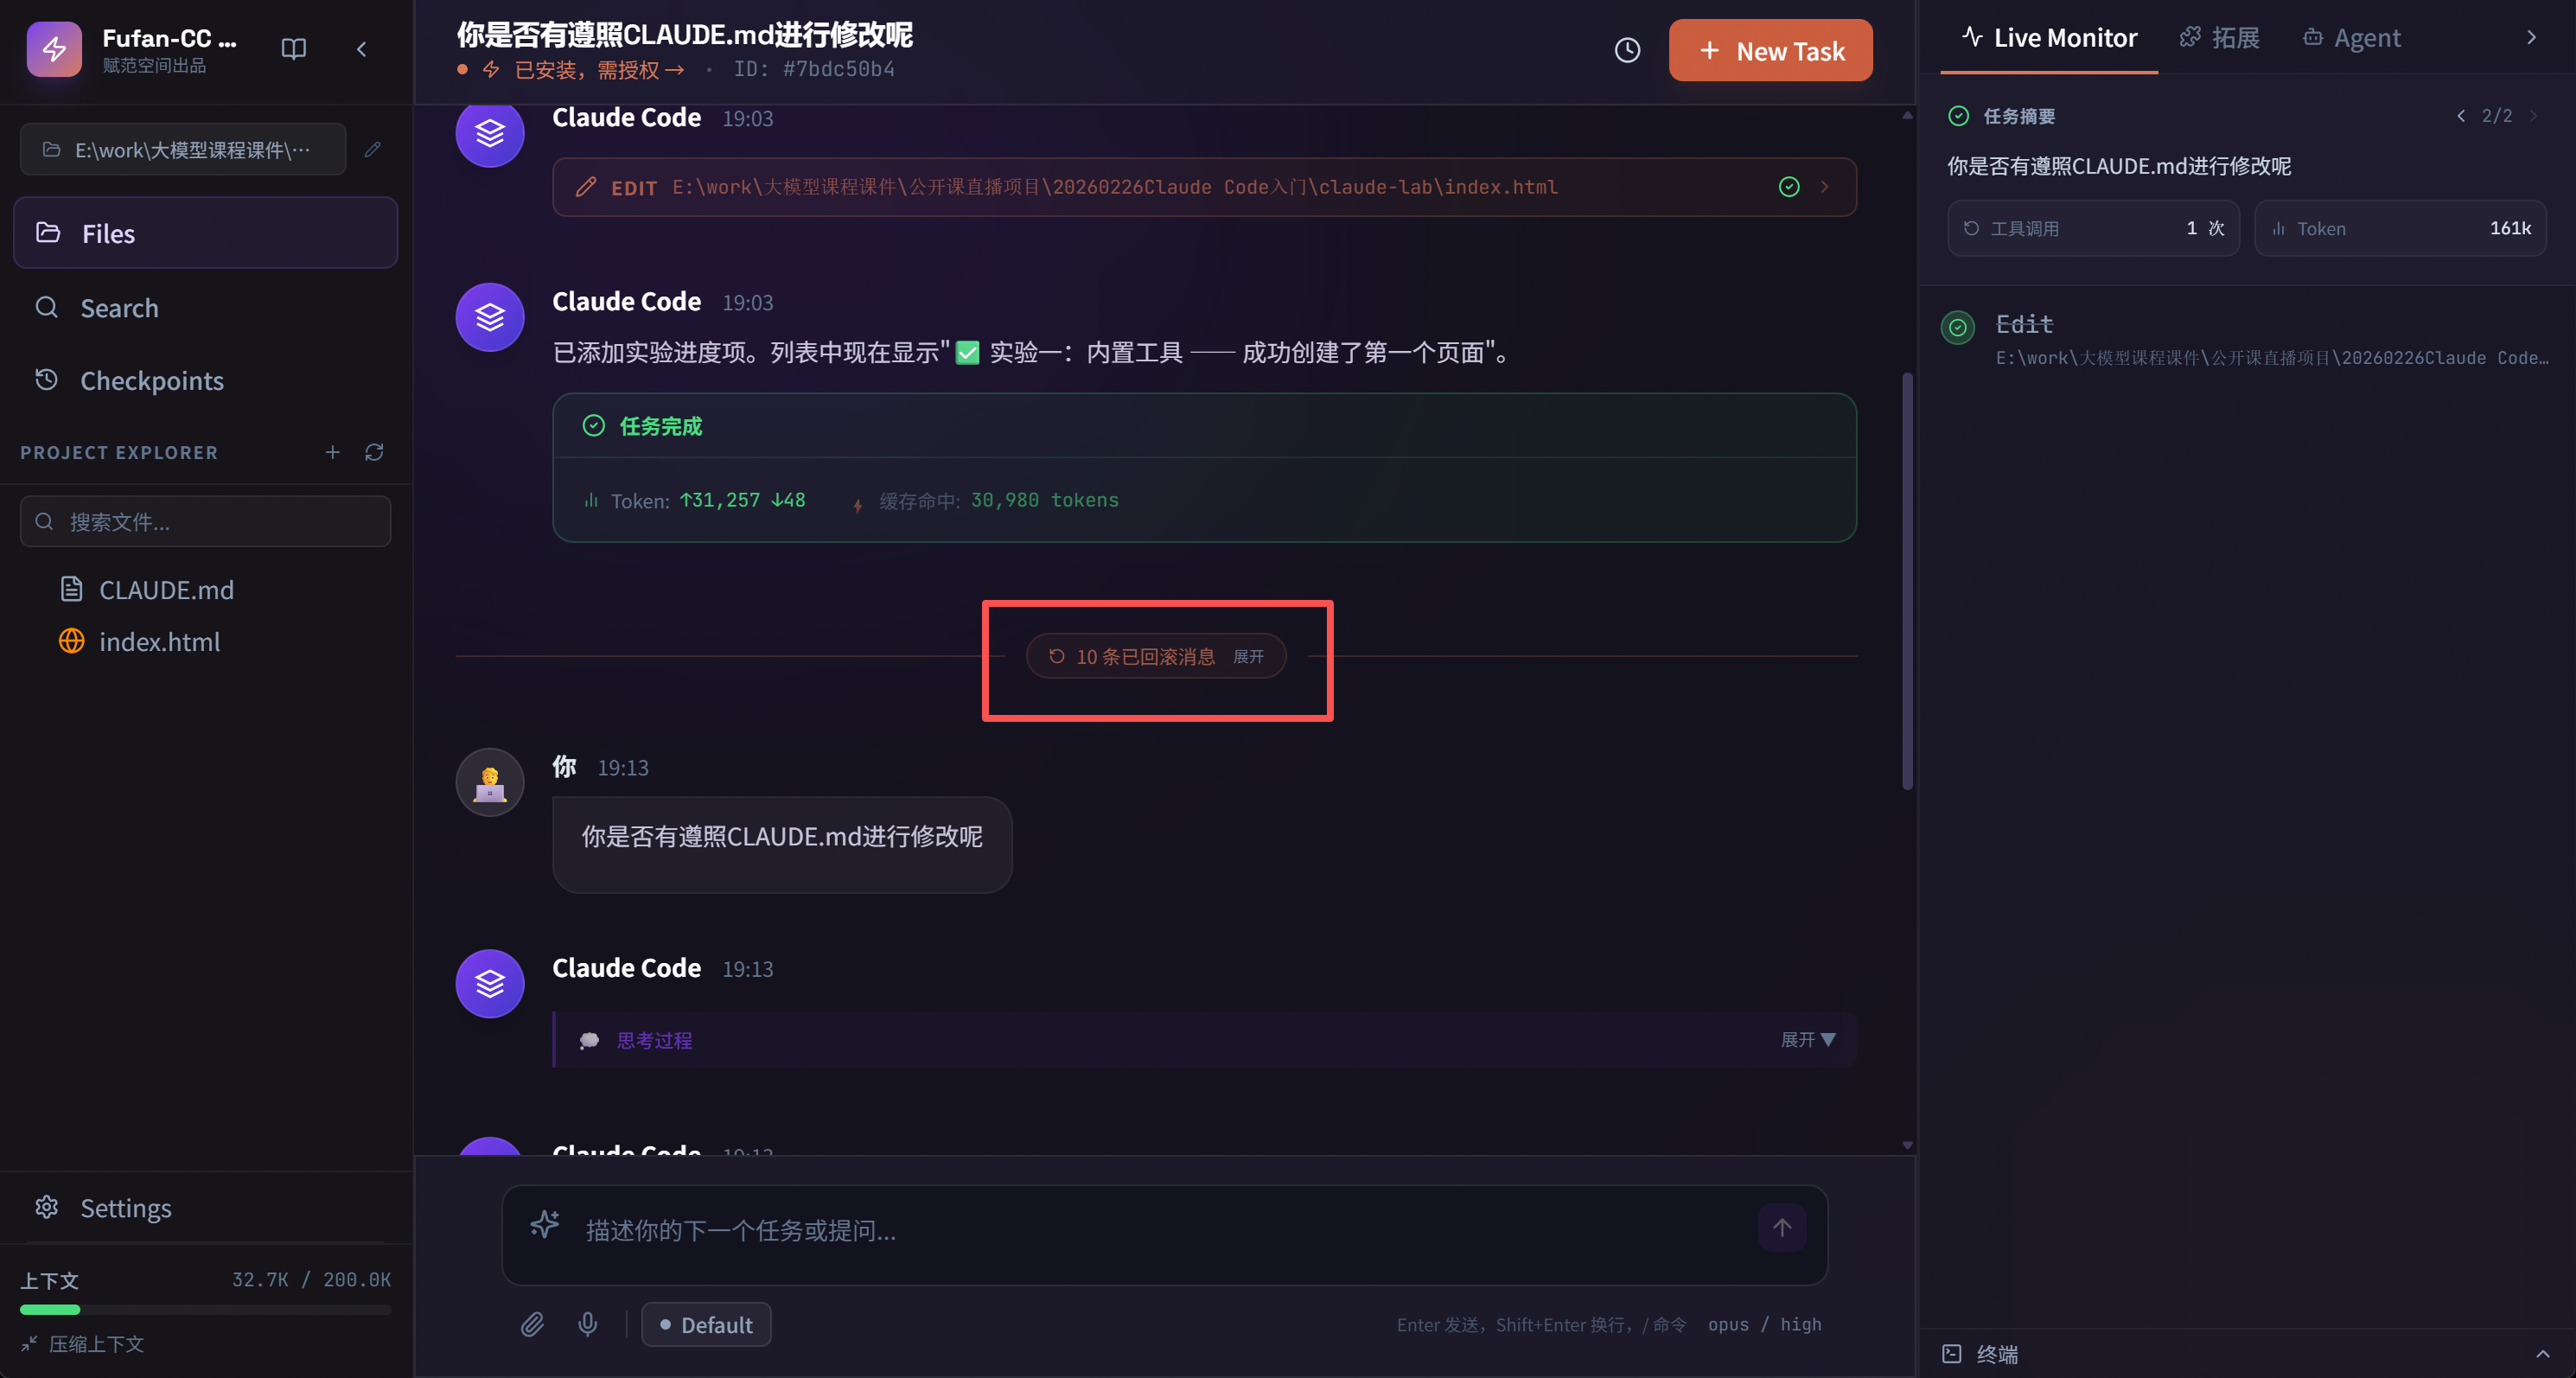The height and width of the screenshot is (1378, 2576).
Task: Expand terminal with chevron up
Action: point(2543,1355)
